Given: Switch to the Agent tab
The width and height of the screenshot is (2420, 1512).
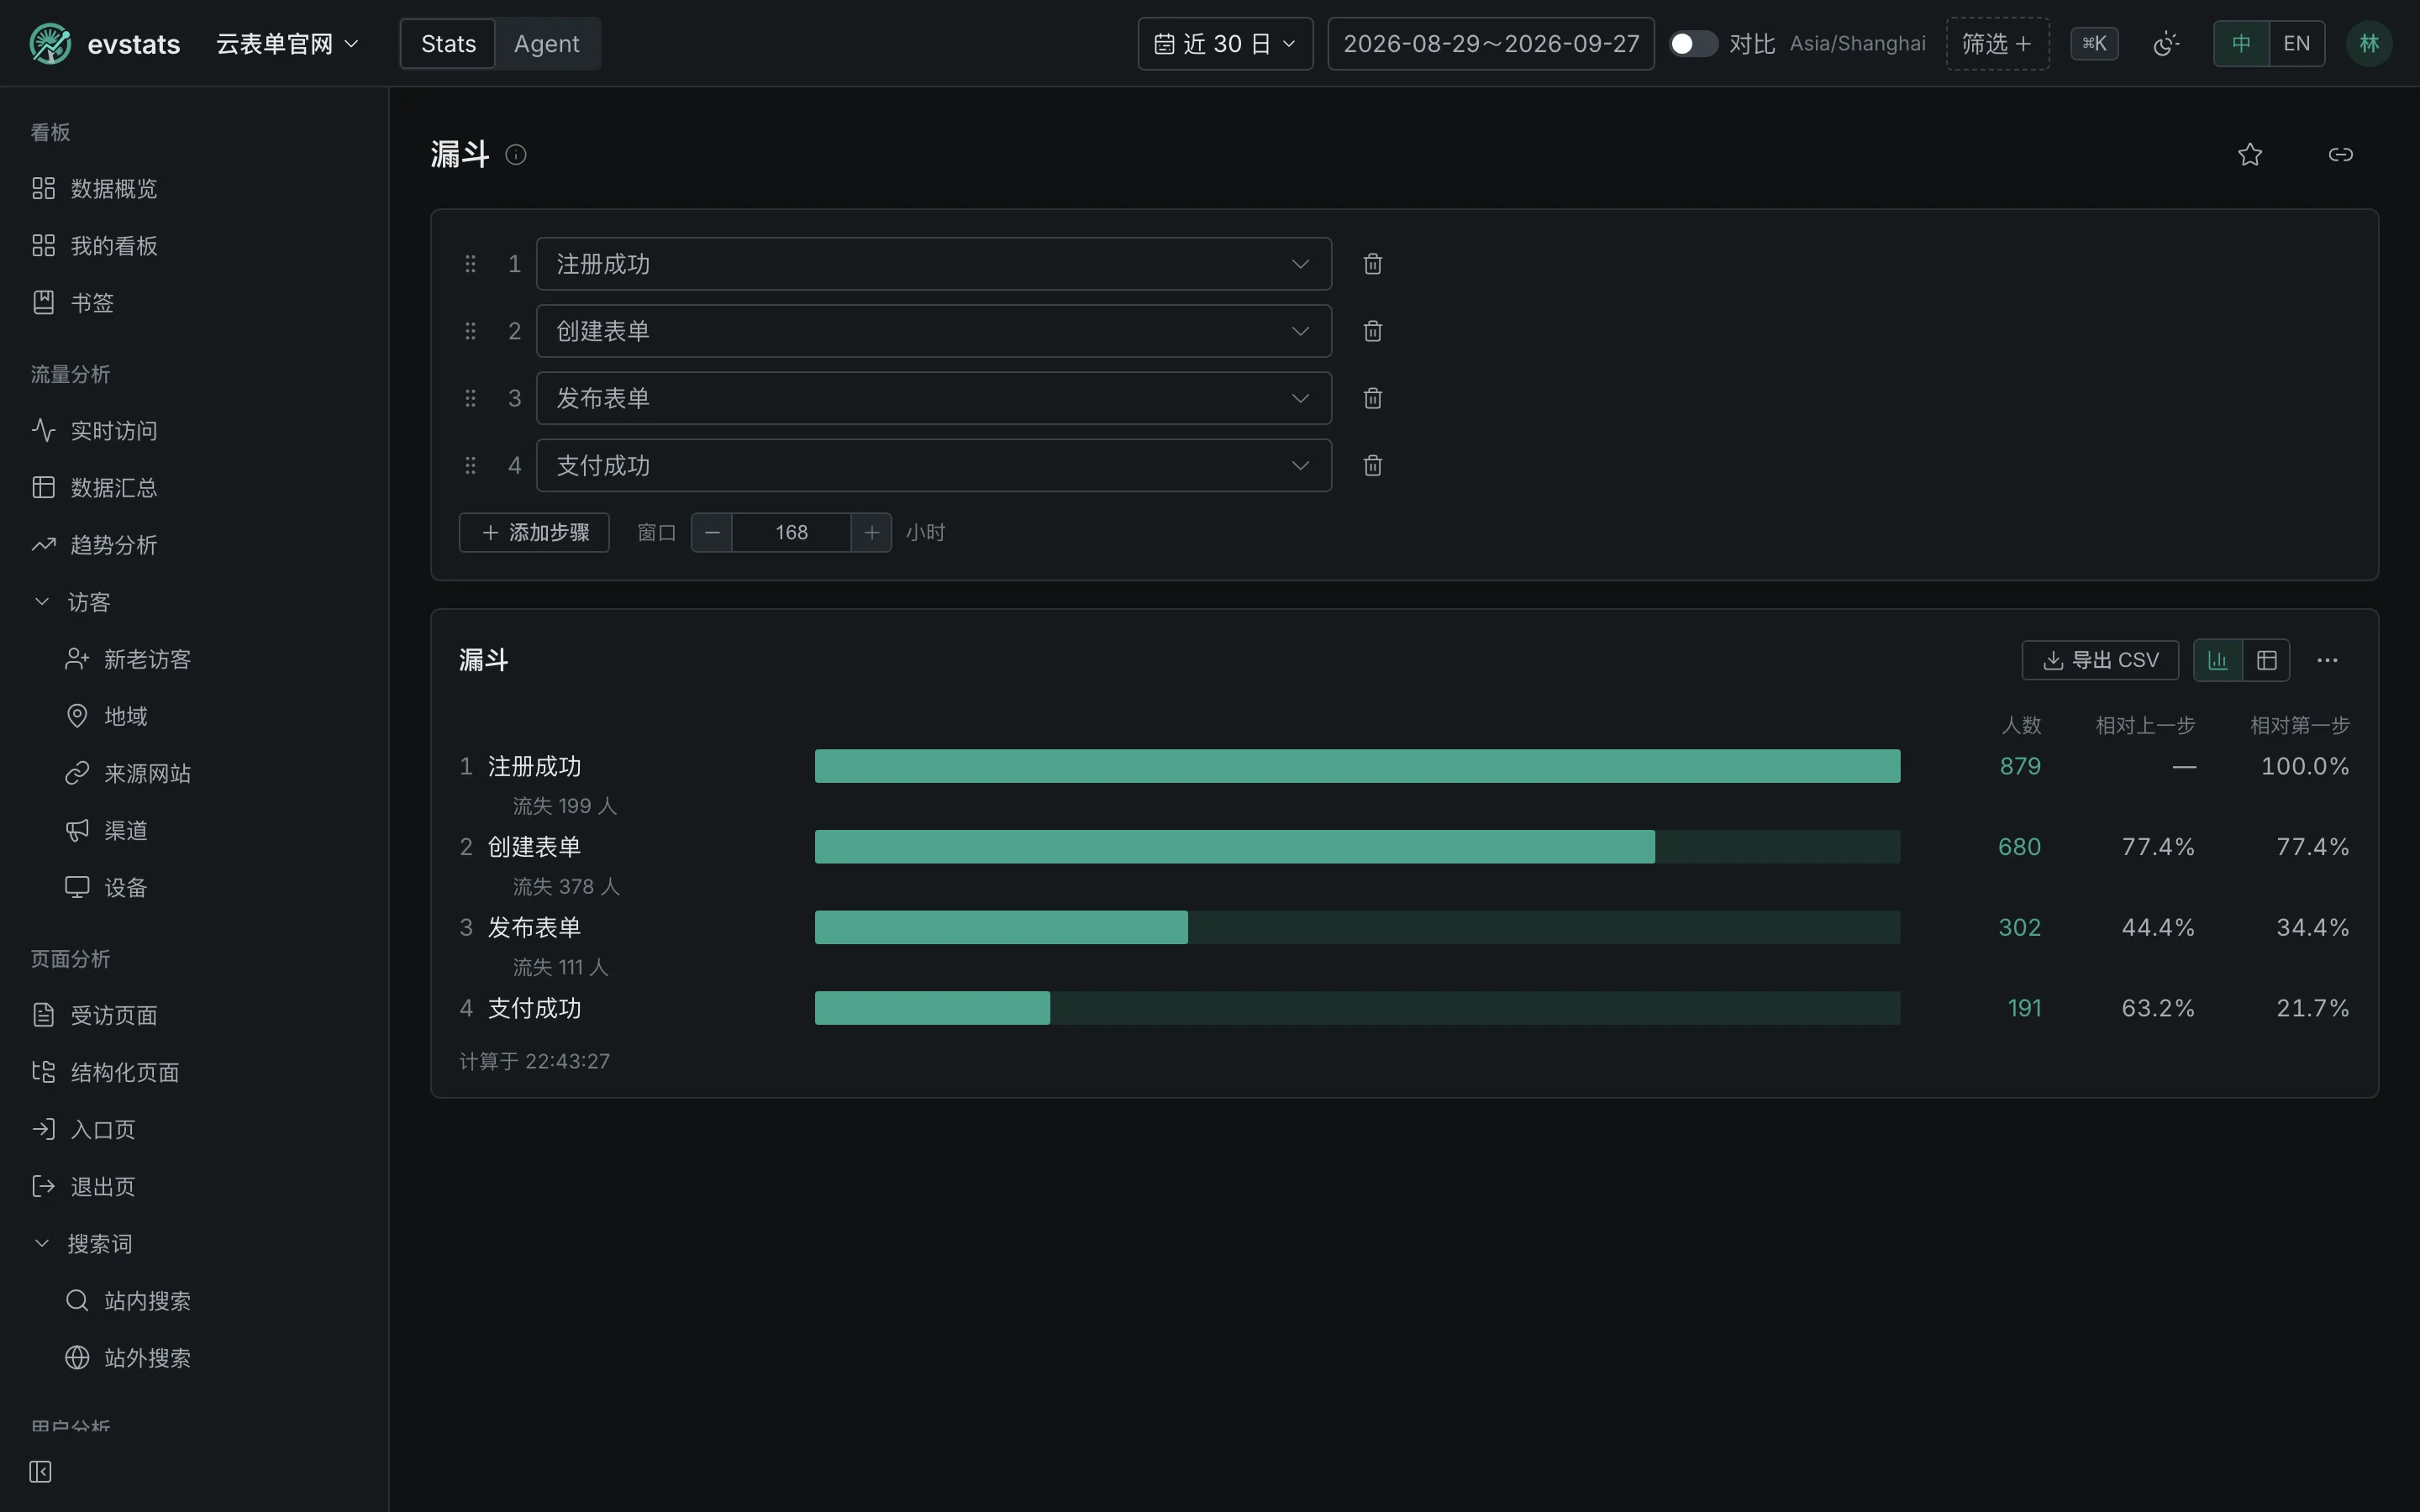Looking at the screenshot, I should tap(546, 44).
